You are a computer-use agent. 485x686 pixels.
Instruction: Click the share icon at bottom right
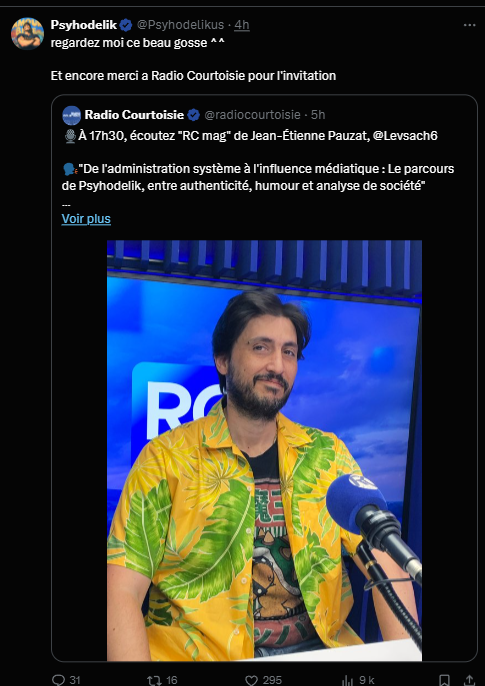[469, 680]
